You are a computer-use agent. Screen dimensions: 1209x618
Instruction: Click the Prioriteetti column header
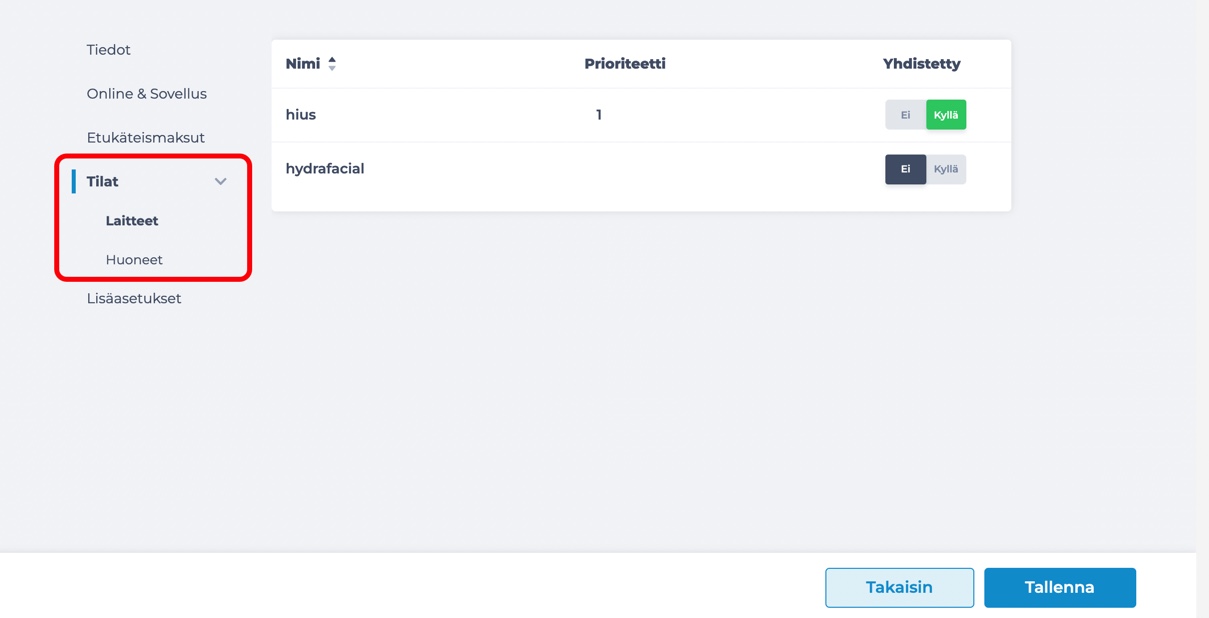tap(625, 64)
